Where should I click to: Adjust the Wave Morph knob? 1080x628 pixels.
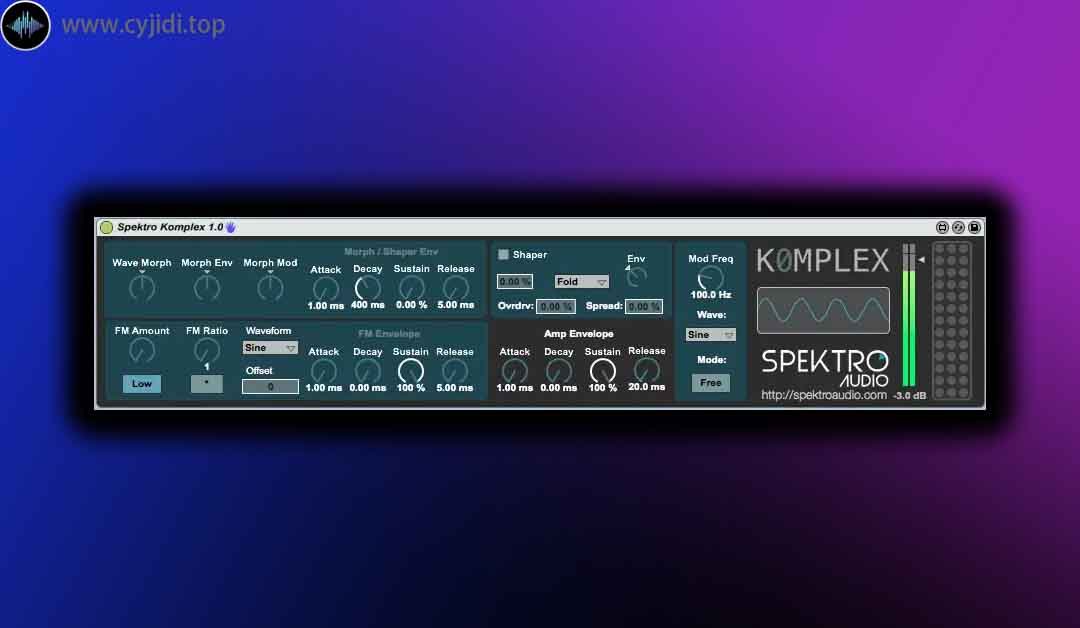(x=142, y=288)
